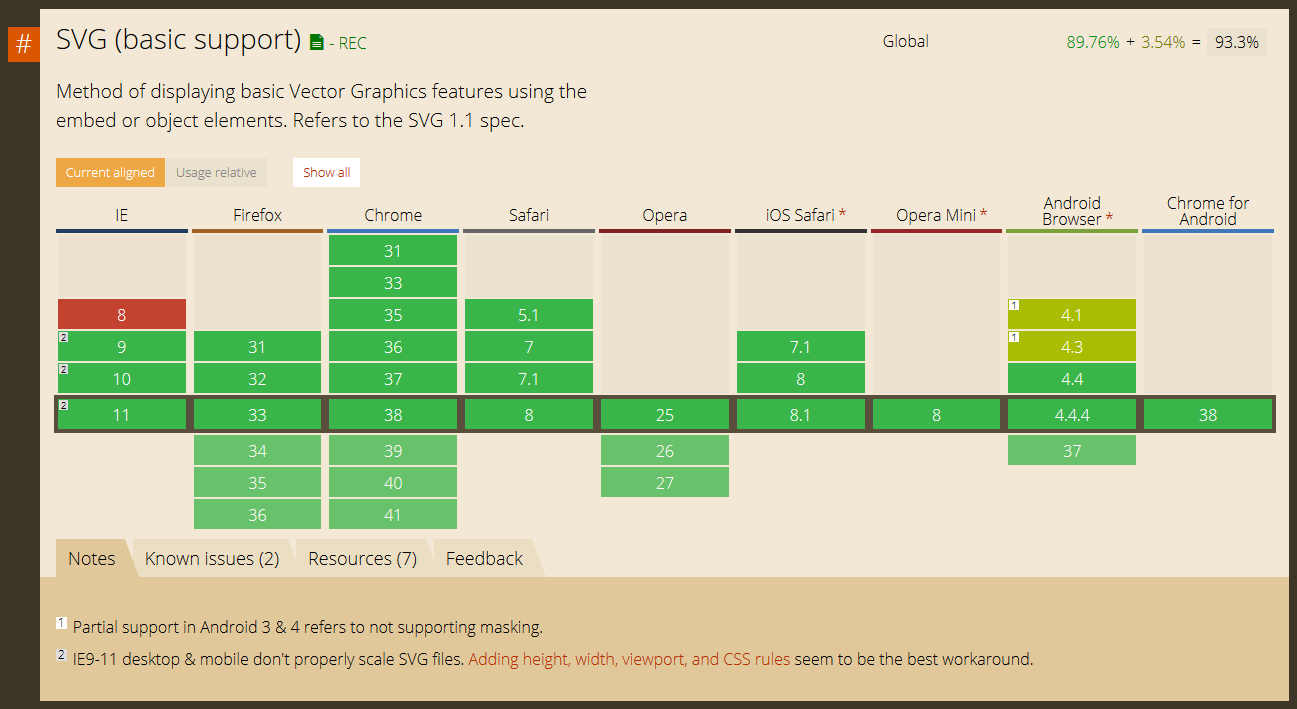The height and width of the screenshot is (709, 1297).
Task: Click the Show all button
Action: click(x=327, y=172)
